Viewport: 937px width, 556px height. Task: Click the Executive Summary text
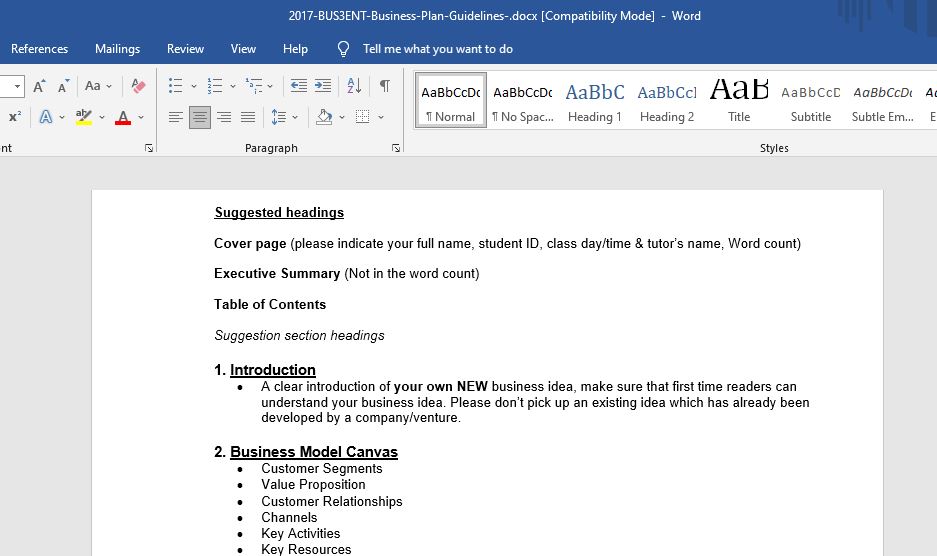pyautogui.click(x=277, y=273)
